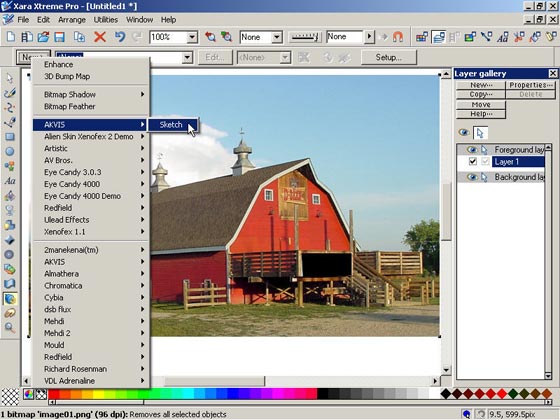Select the Bevel tool icon

(10, 240)
